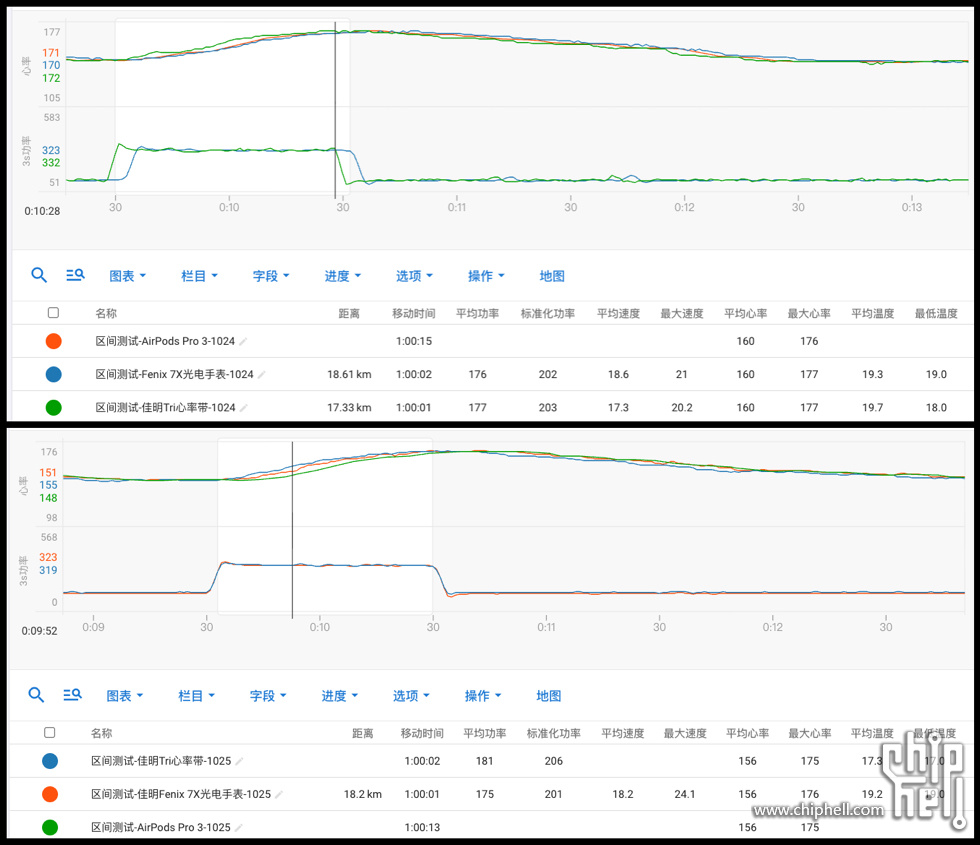The image size is (980, 845).
Task: Open the 字段 dropdown in the upper toolbar
Action: [271, 276]
